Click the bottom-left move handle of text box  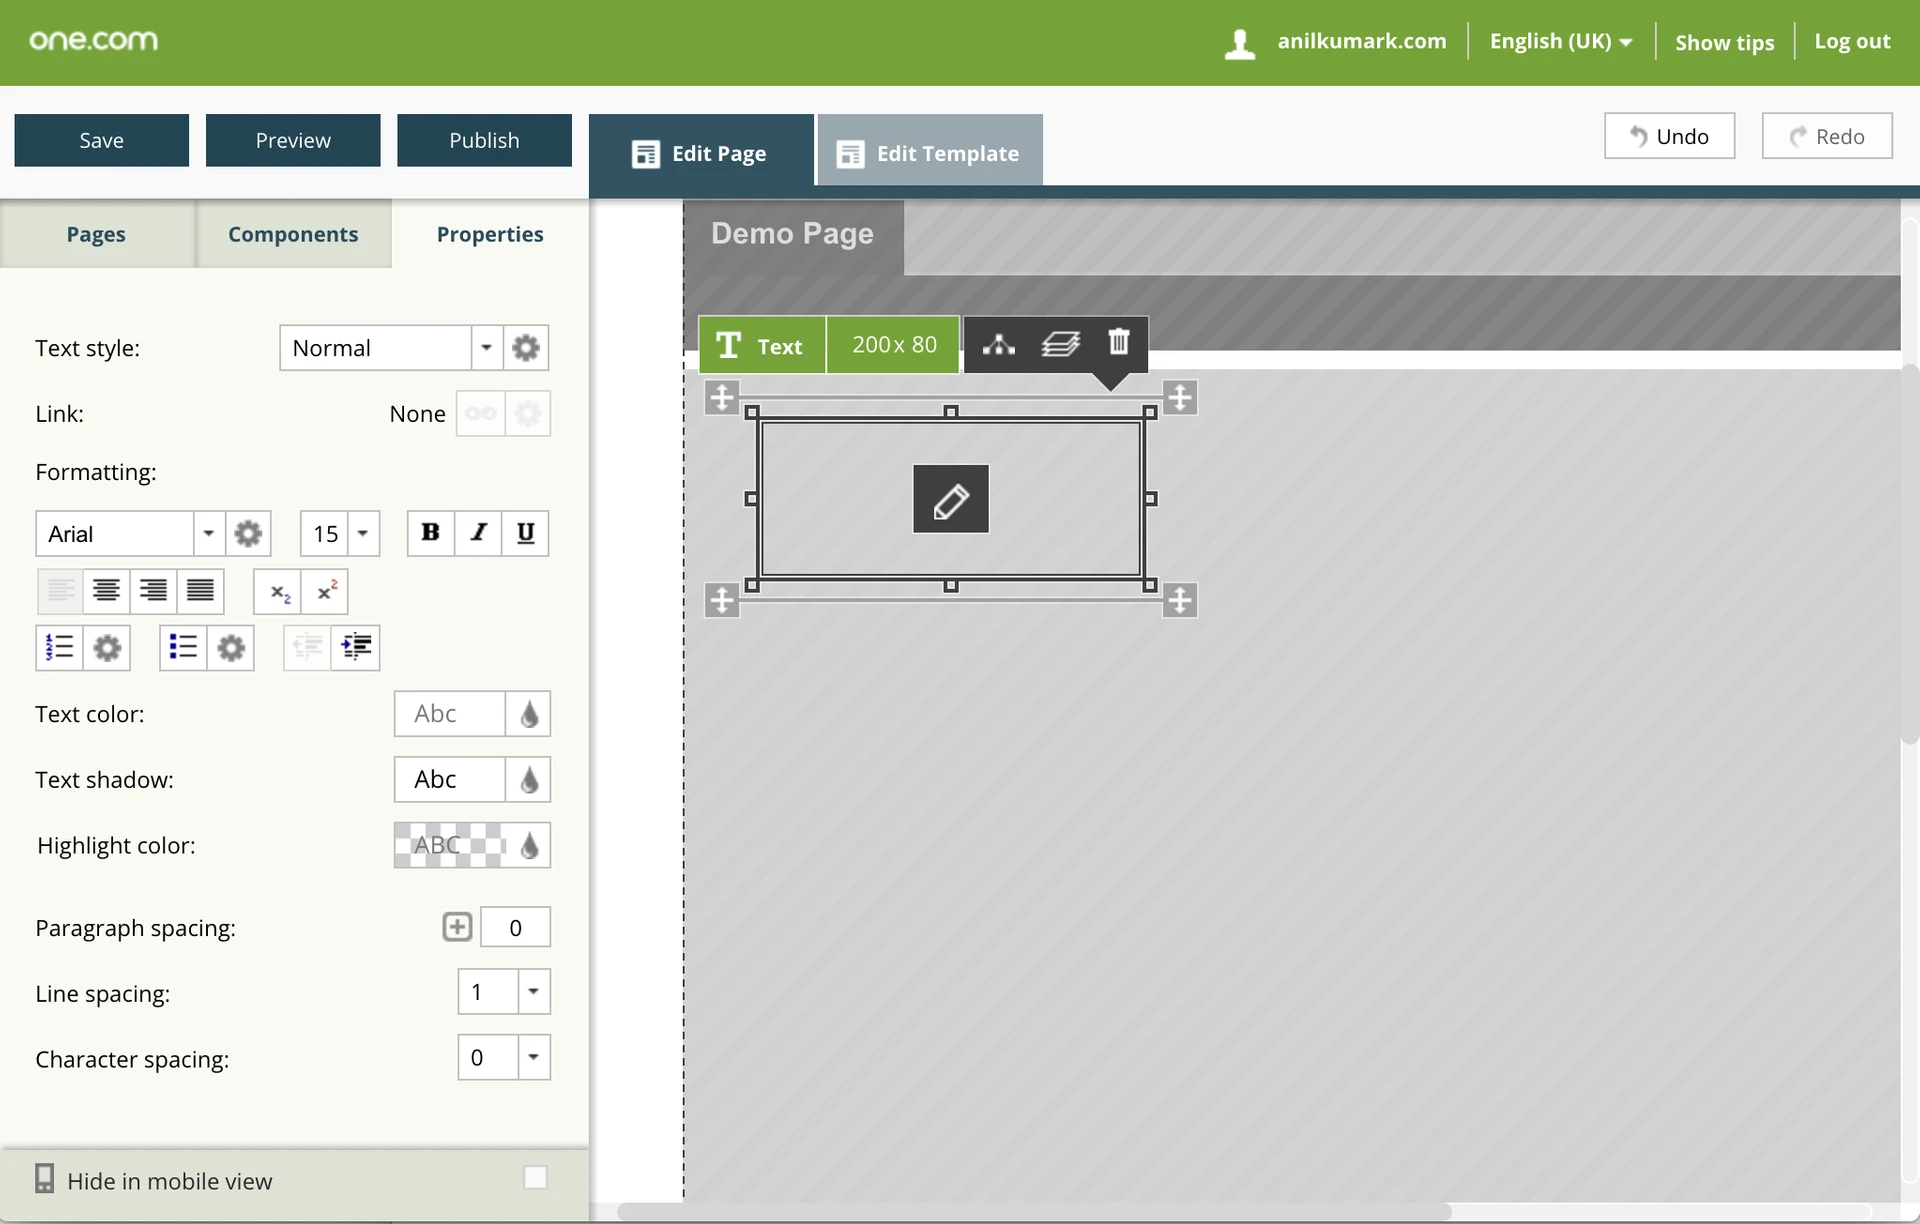tap(722, 601)
